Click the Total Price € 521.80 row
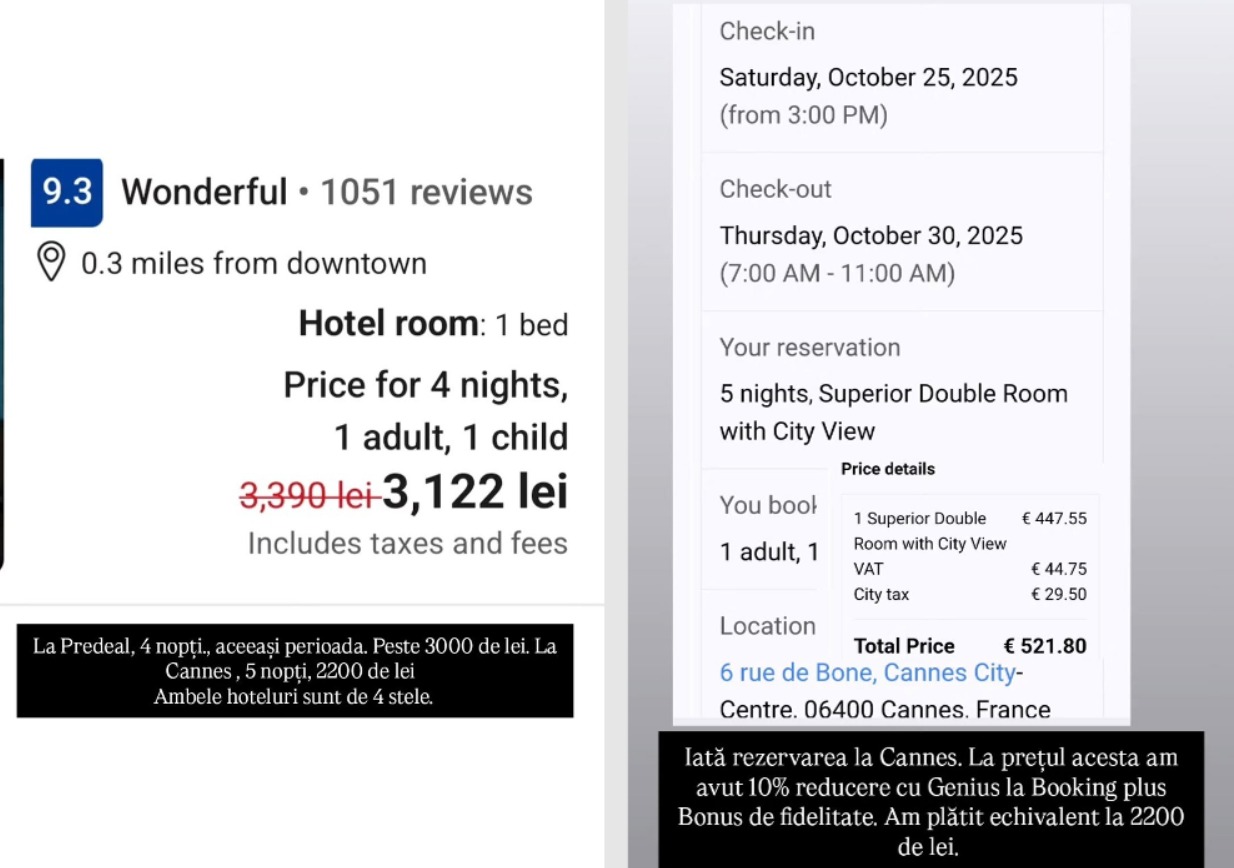Screen dimensions: 1234x868 (x=969, y=646)
